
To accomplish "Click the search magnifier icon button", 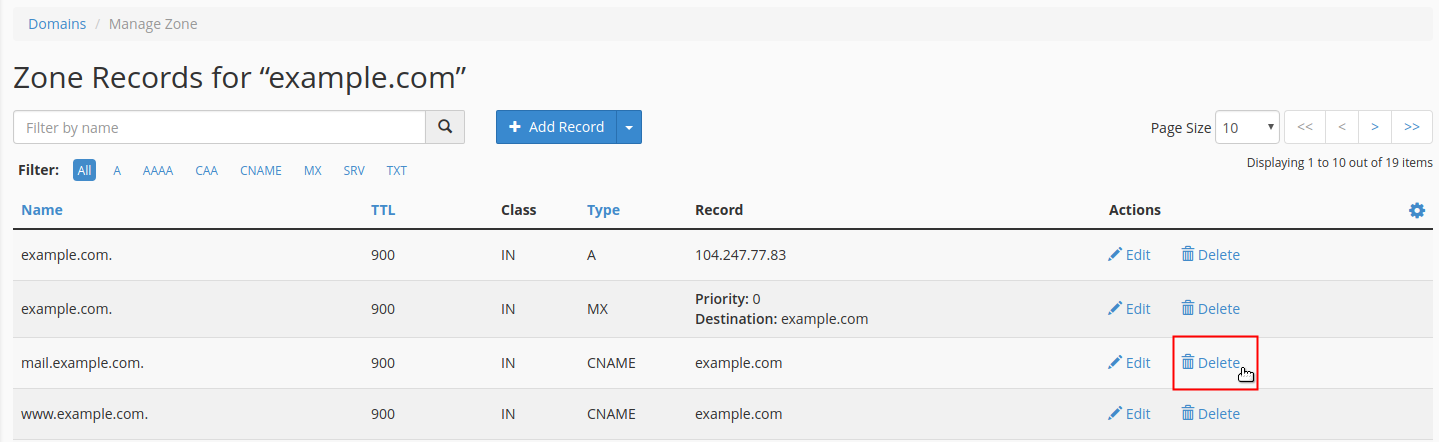I will 445,127.
